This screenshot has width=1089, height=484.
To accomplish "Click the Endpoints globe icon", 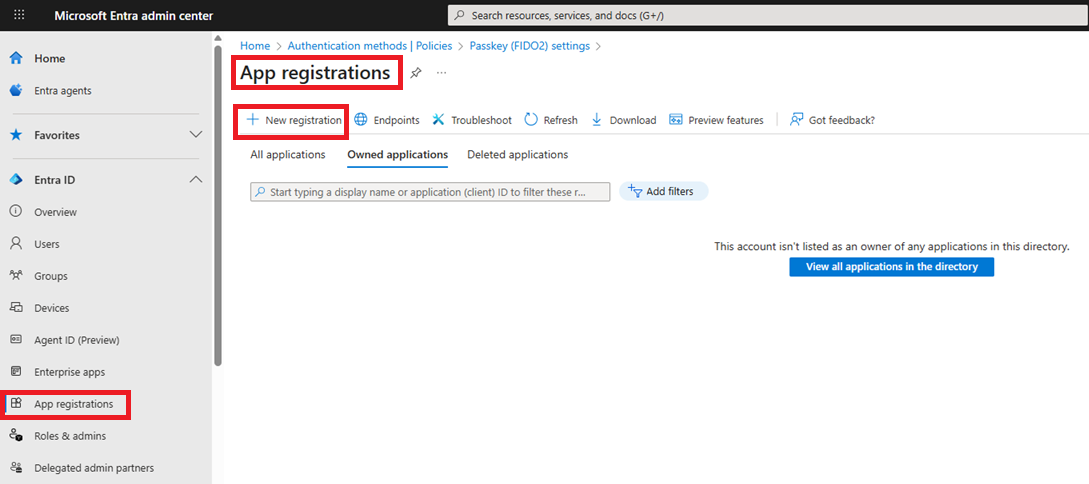I will point(361,119).
